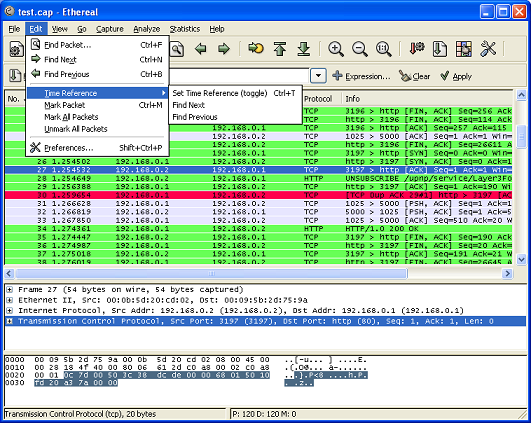The height and width of the screenshot is (423, 531).
Task: Click the Clear filter brush icon
Action: click(405, 76)
